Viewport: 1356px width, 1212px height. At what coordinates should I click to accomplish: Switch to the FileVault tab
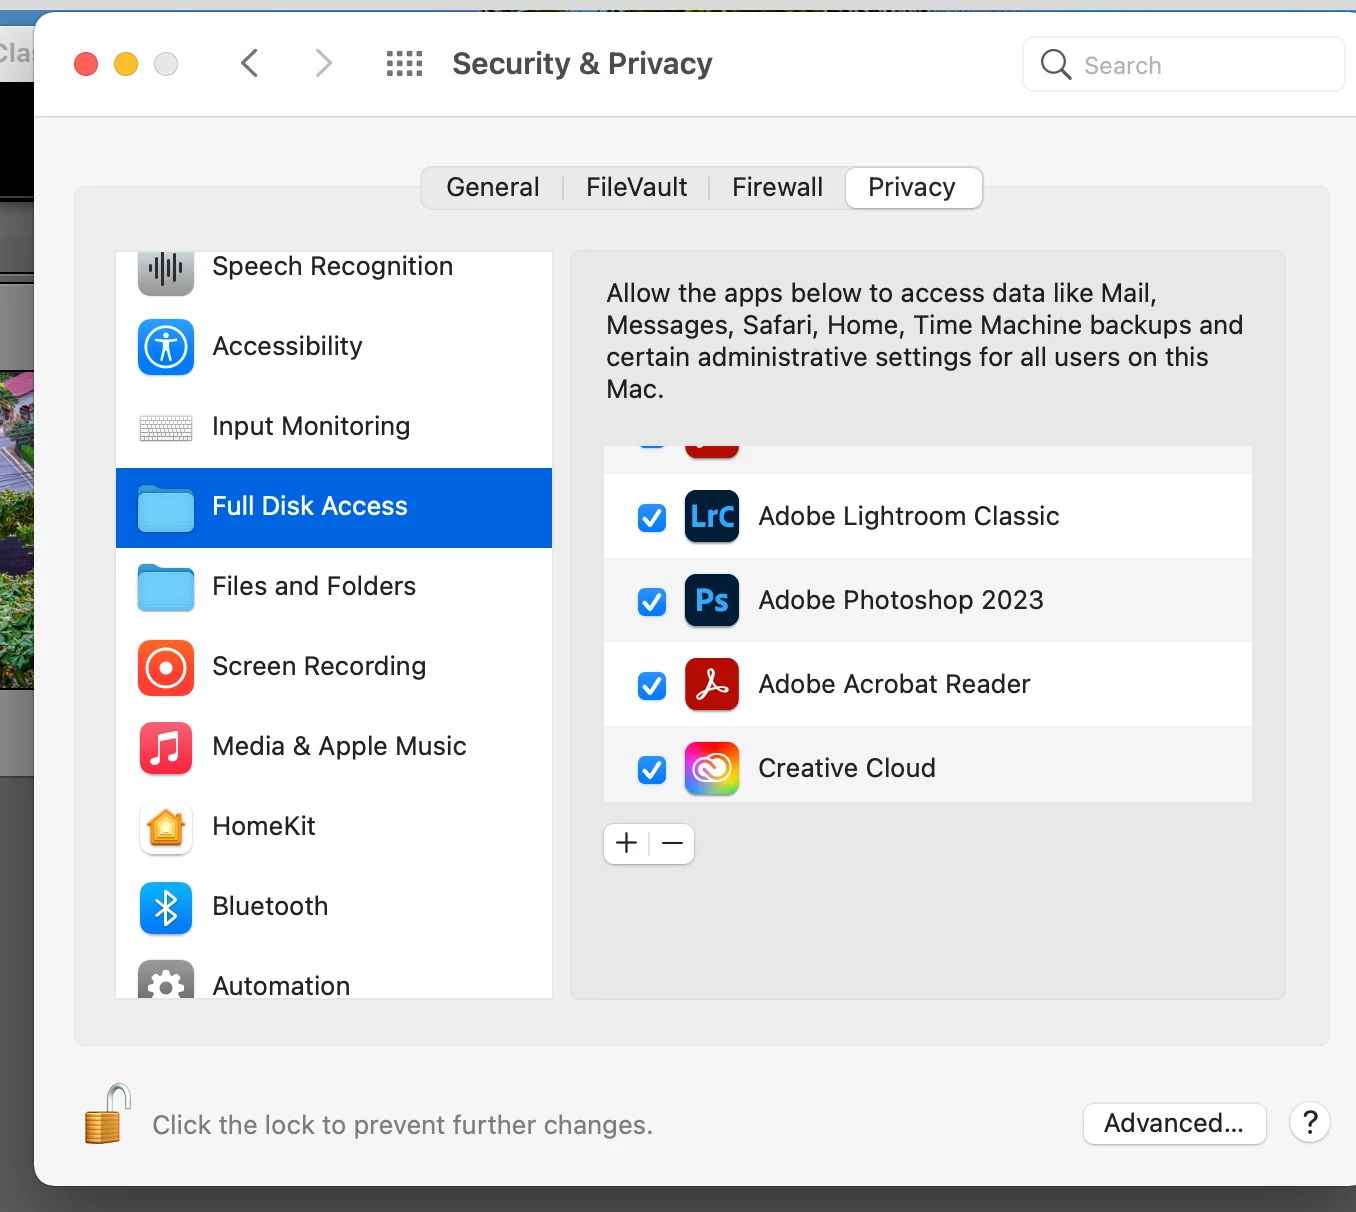pos(637,188)
